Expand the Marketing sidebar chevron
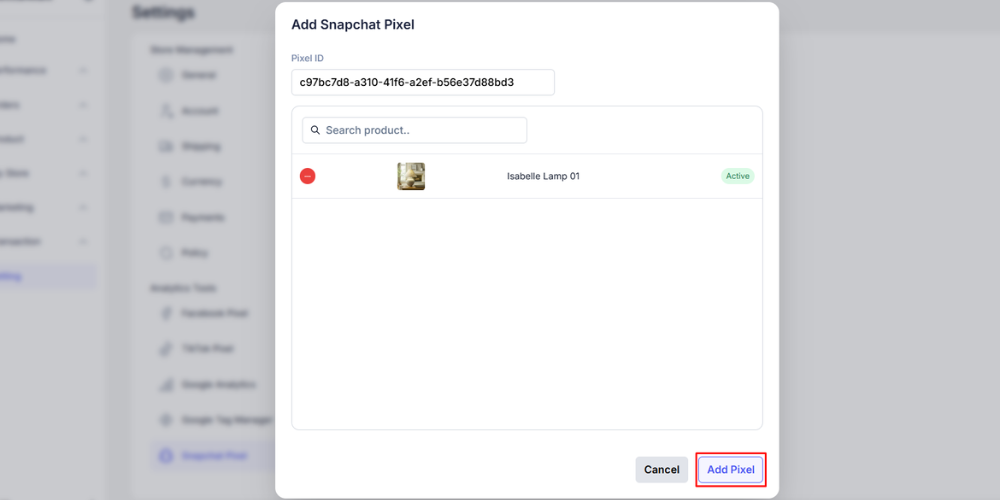 (x=83, y=207)
